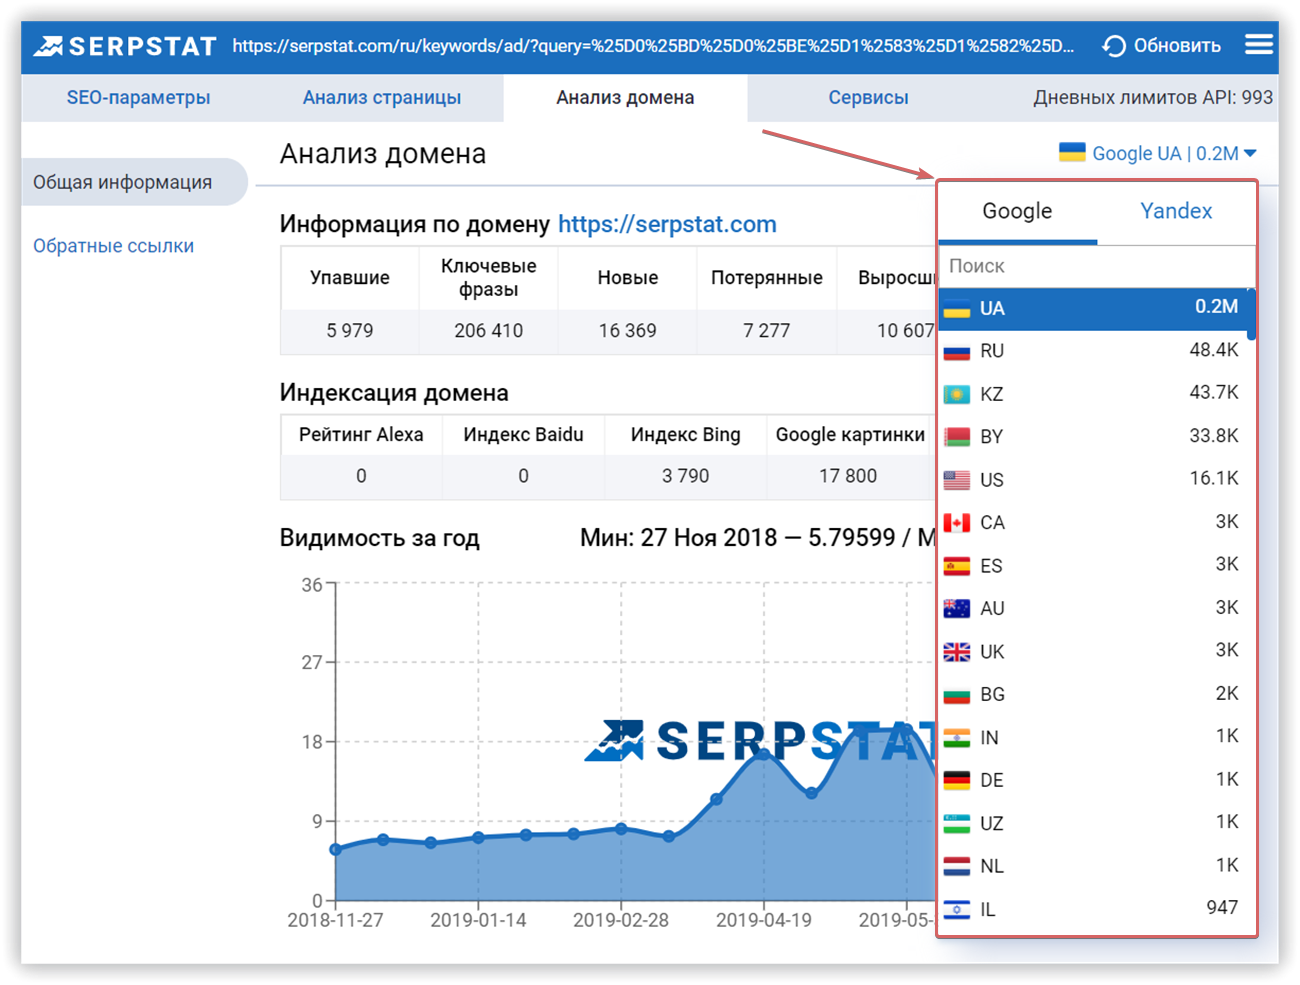The height and width of the screenshot is (985, 1300).
Task: Open the Анализ страницы tab
Action: [x=382, y=98]
